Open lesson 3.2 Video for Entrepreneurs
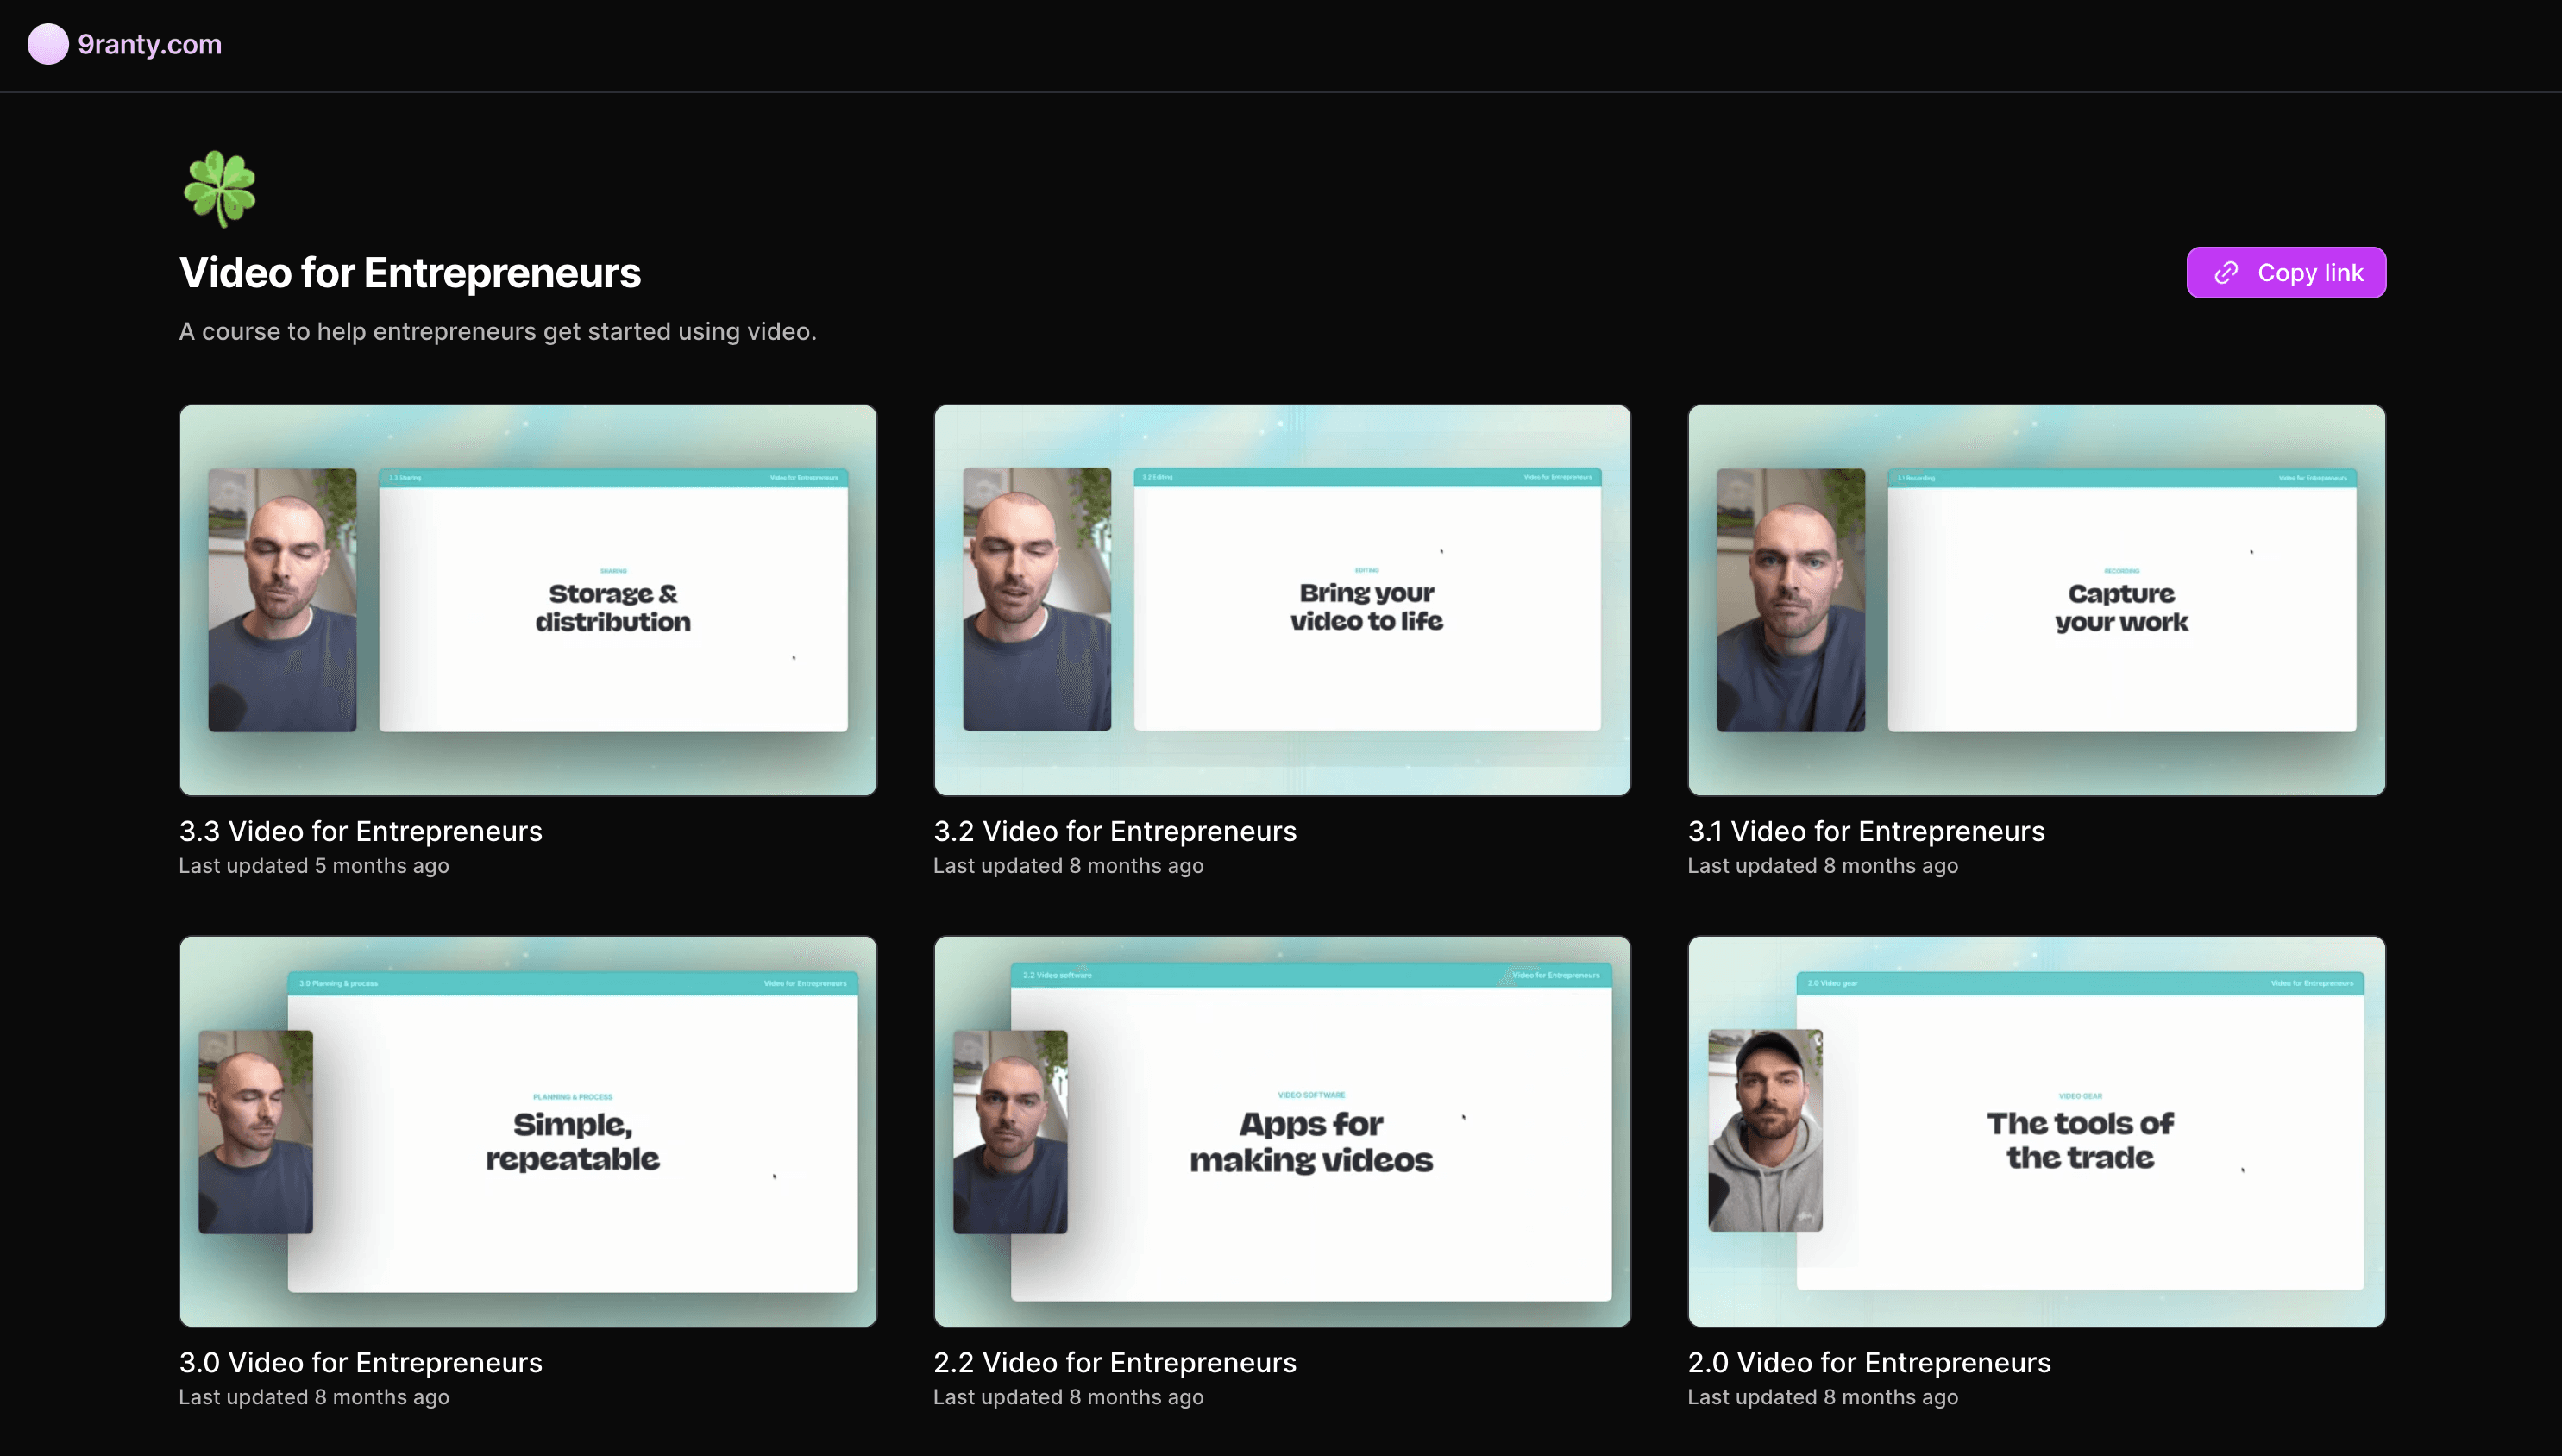The height and width of the screenshot is (1456, 2562). point(1114,830)
